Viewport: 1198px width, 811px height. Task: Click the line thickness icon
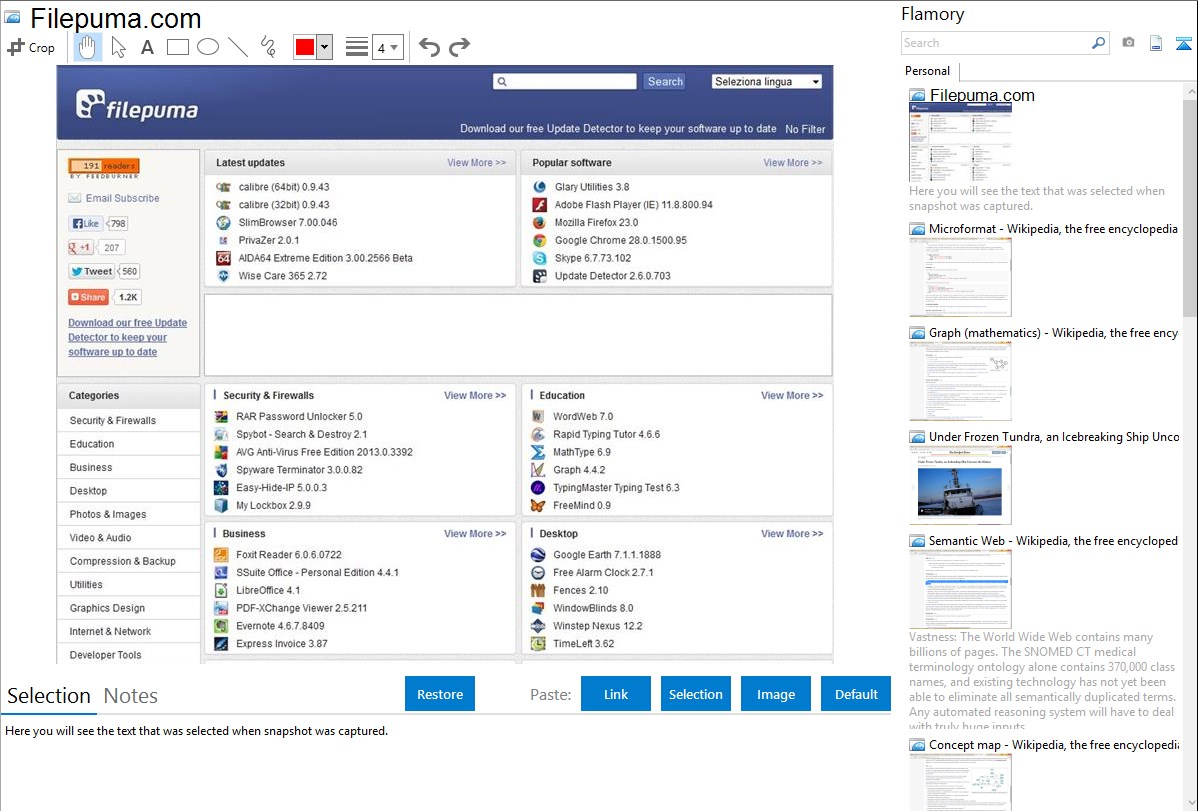coord(357,47)
